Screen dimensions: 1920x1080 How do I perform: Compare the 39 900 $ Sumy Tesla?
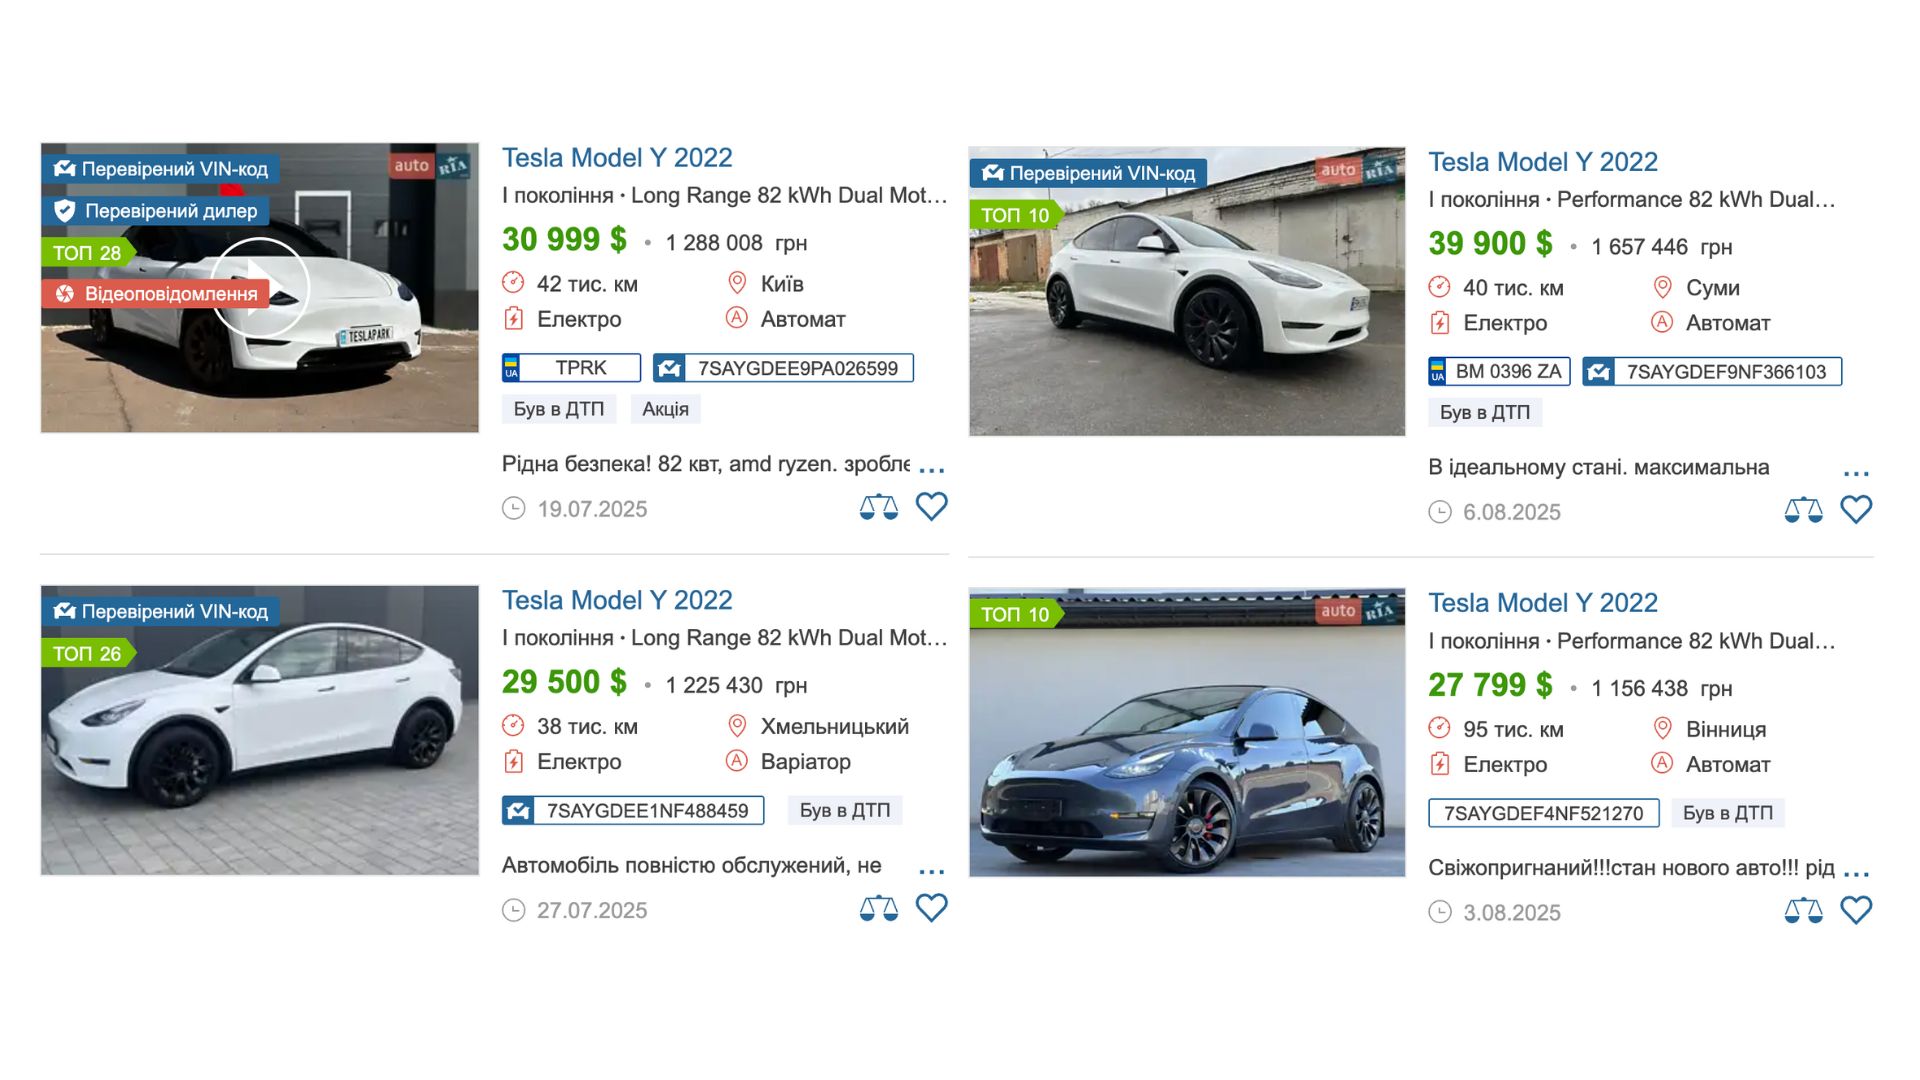(1803, 510)
